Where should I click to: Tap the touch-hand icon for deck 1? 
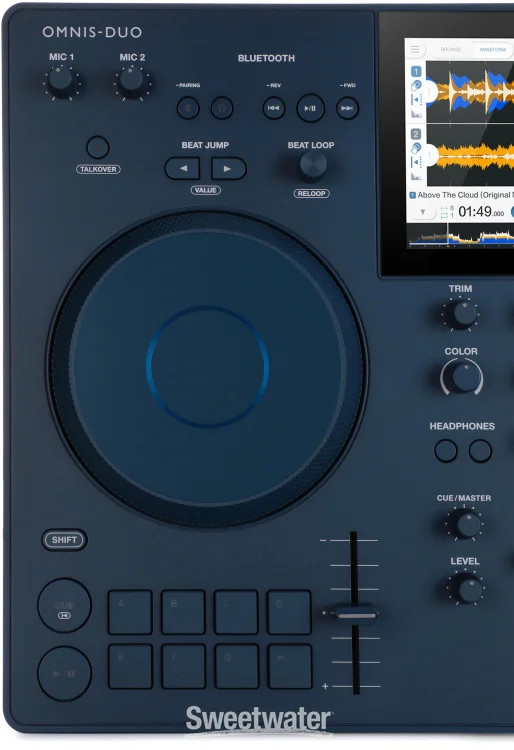pyautogui.click(x=416, y=86)
